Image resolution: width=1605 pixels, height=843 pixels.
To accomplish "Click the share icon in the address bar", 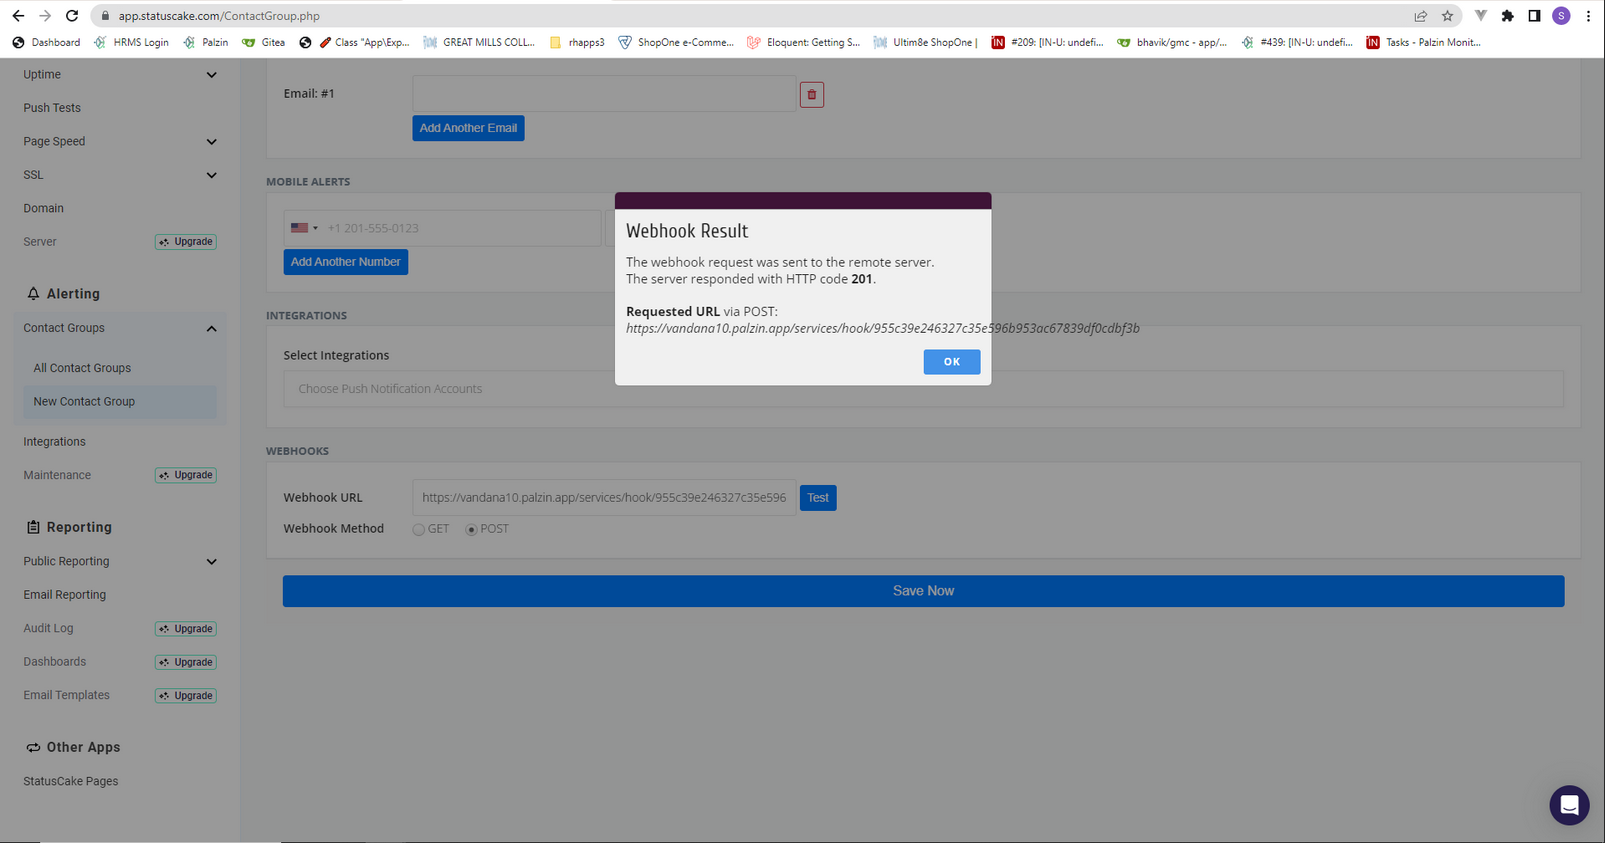I will pyautogui.click(x=1420, y=16).
